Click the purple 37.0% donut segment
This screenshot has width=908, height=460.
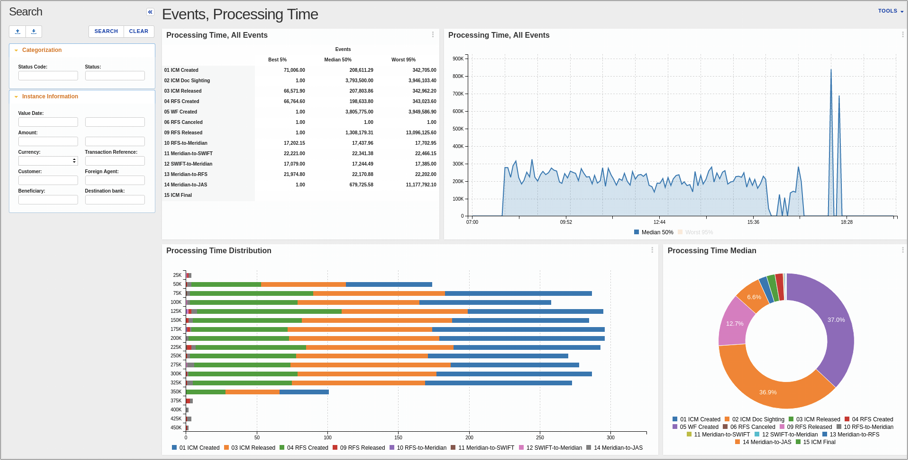tap(836, 320)
